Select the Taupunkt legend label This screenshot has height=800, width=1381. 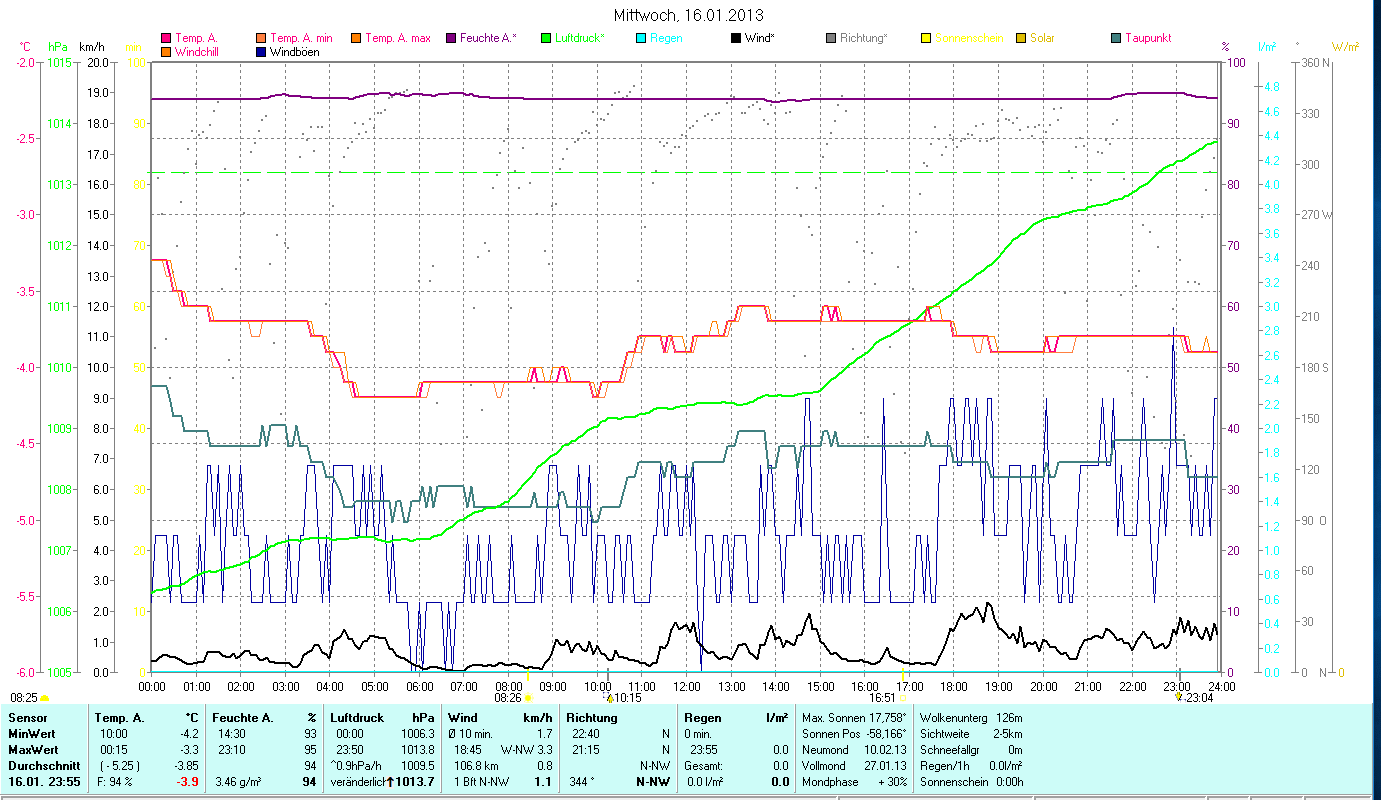point(1148,39)
